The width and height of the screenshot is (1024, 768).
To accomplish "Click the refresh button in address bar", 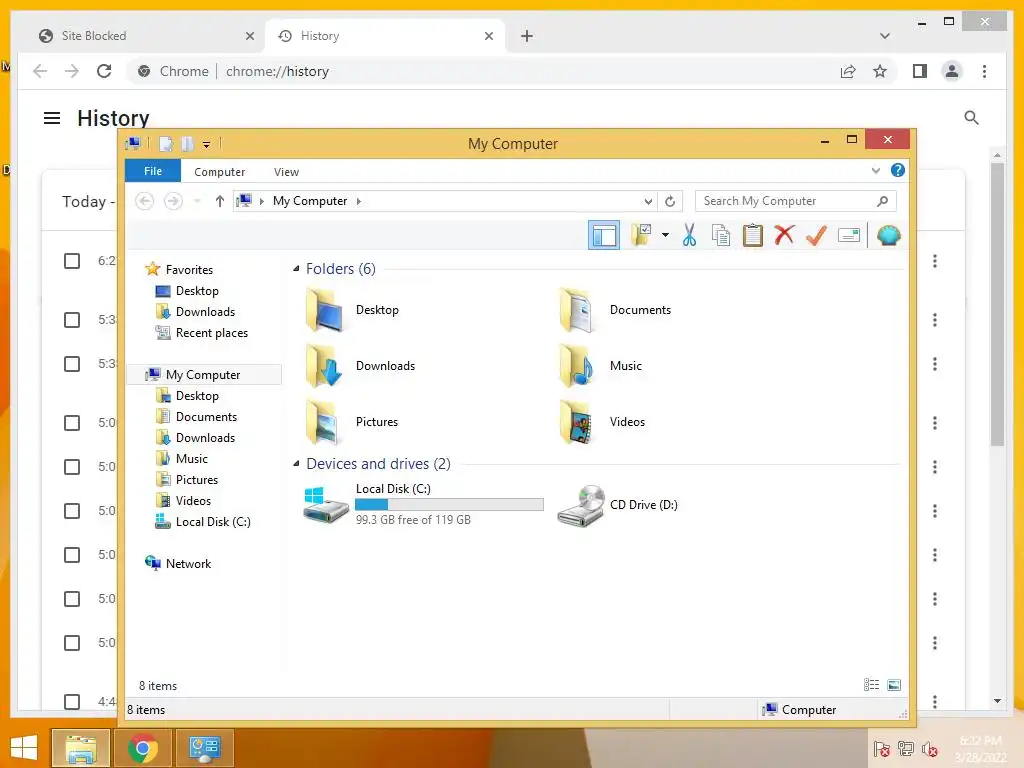I will (670, 201).
